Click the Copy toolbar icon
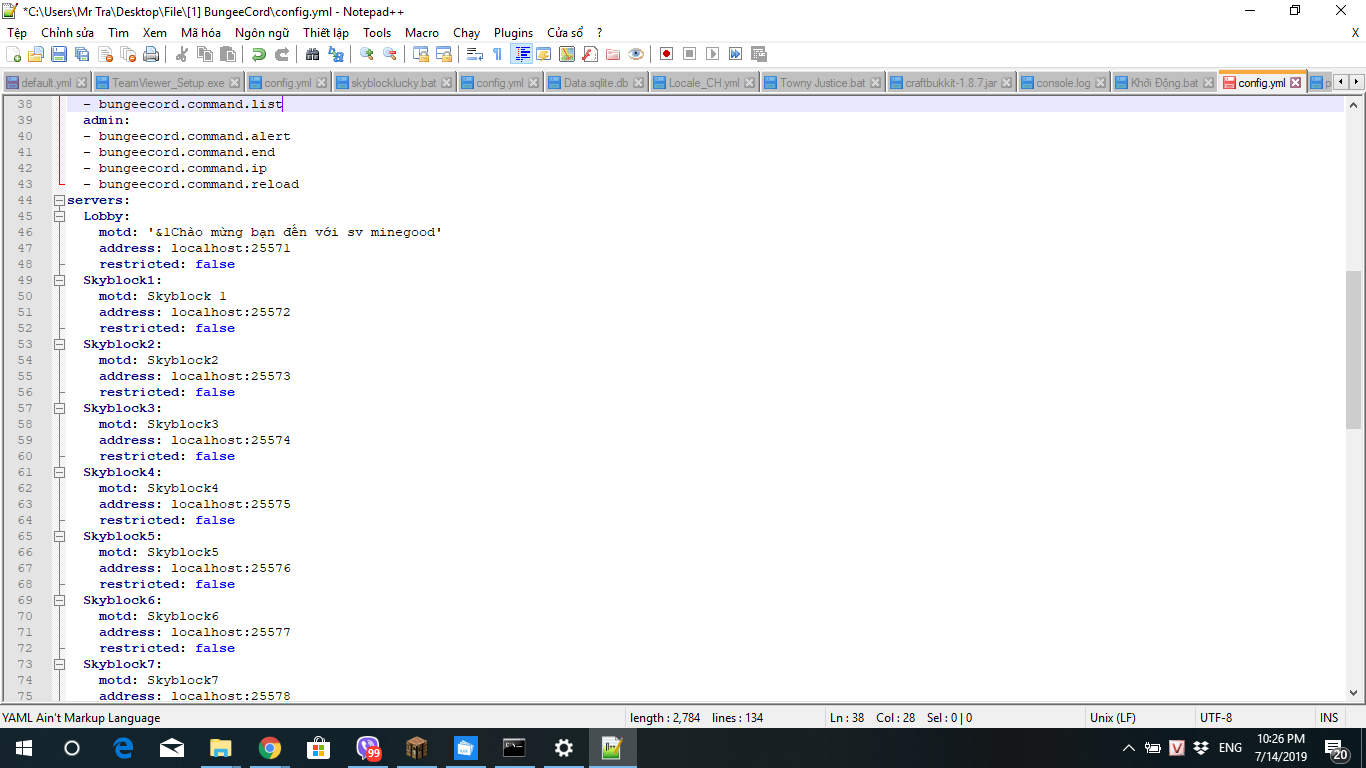 tap(205, 54)
